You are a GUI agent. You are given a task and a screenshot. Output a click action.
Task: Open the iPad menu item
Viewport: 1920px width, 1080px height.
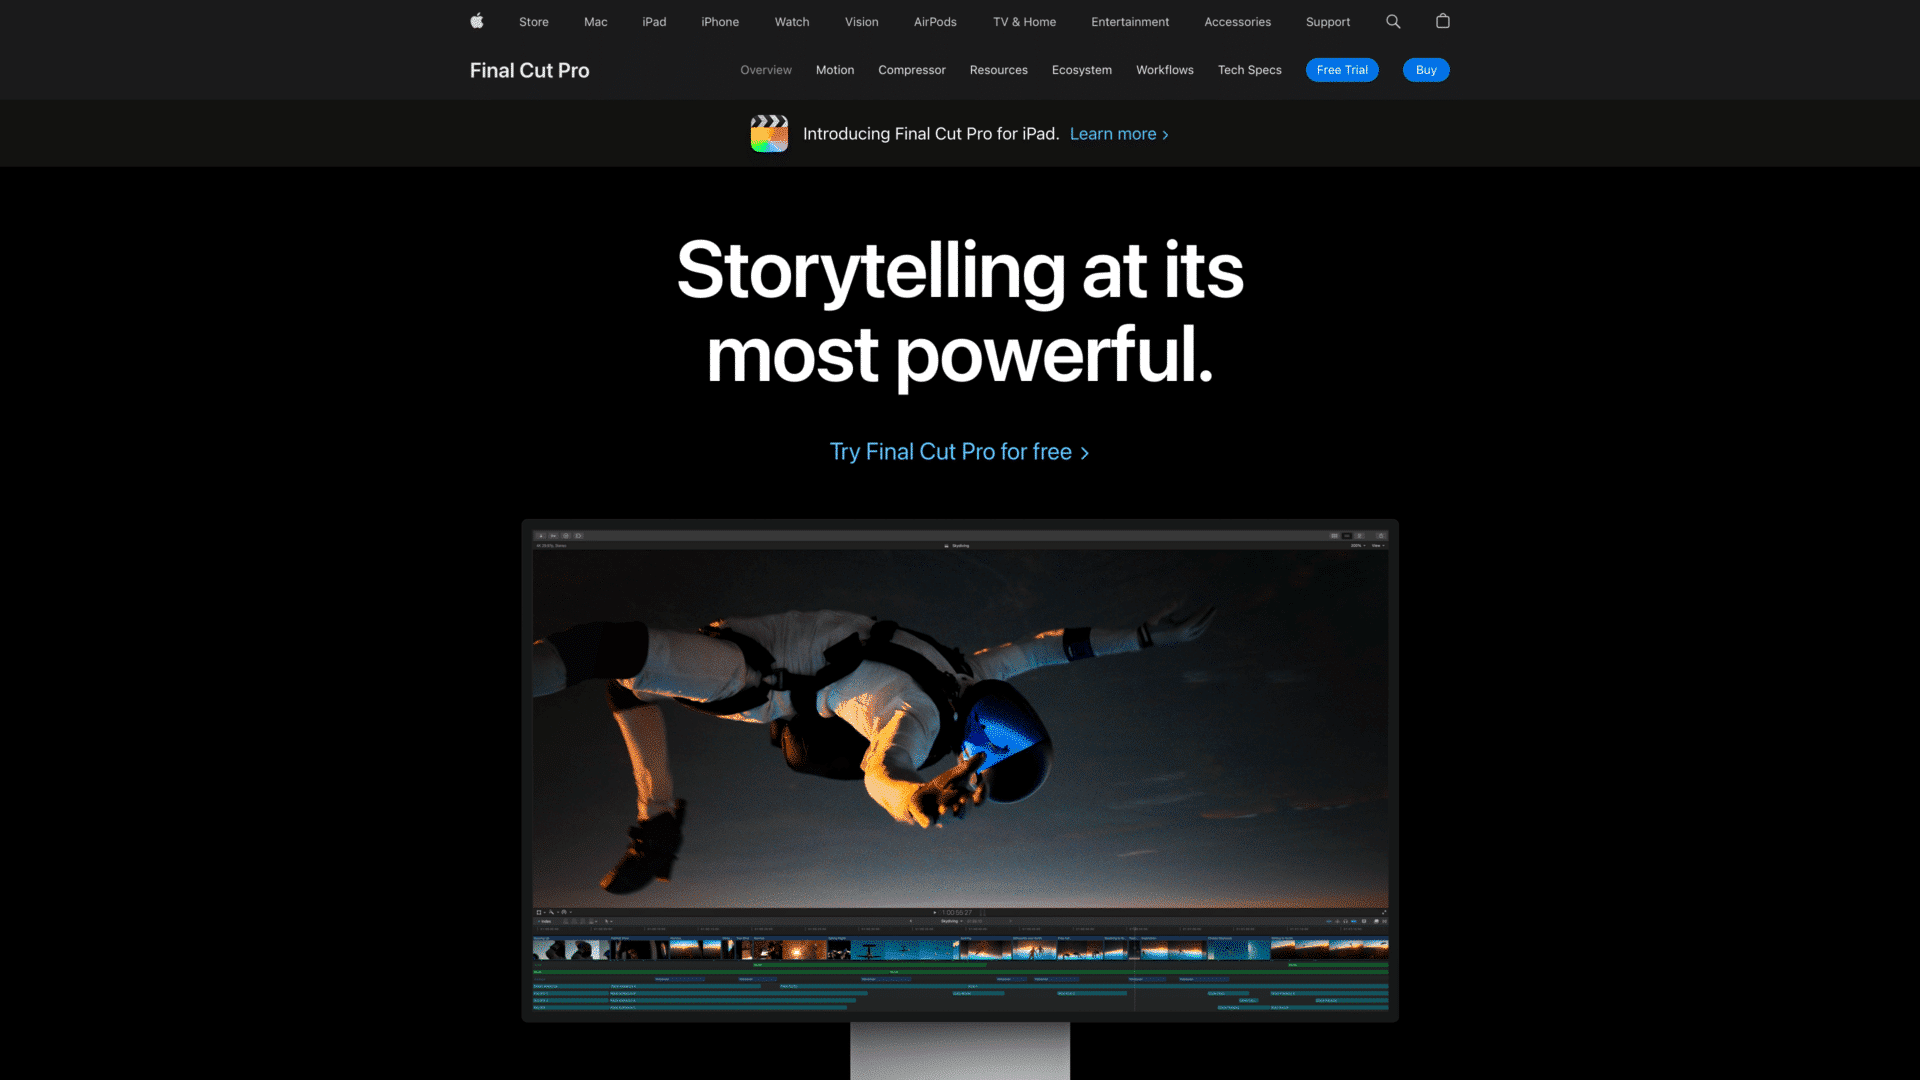[x=654, y=22]
